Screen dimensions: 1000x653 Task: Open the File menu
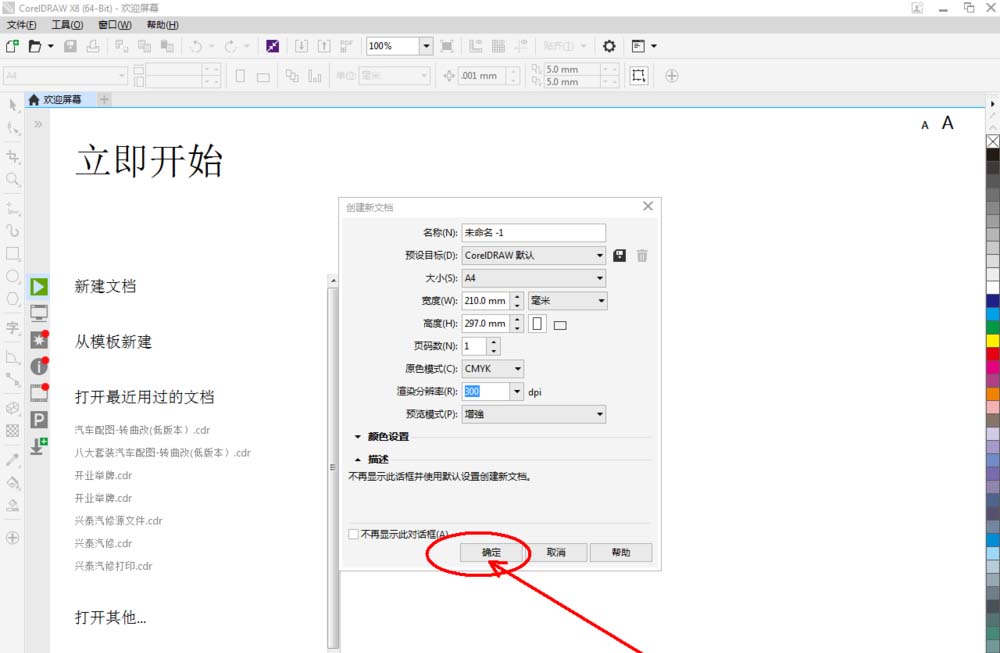pos(22,25)
